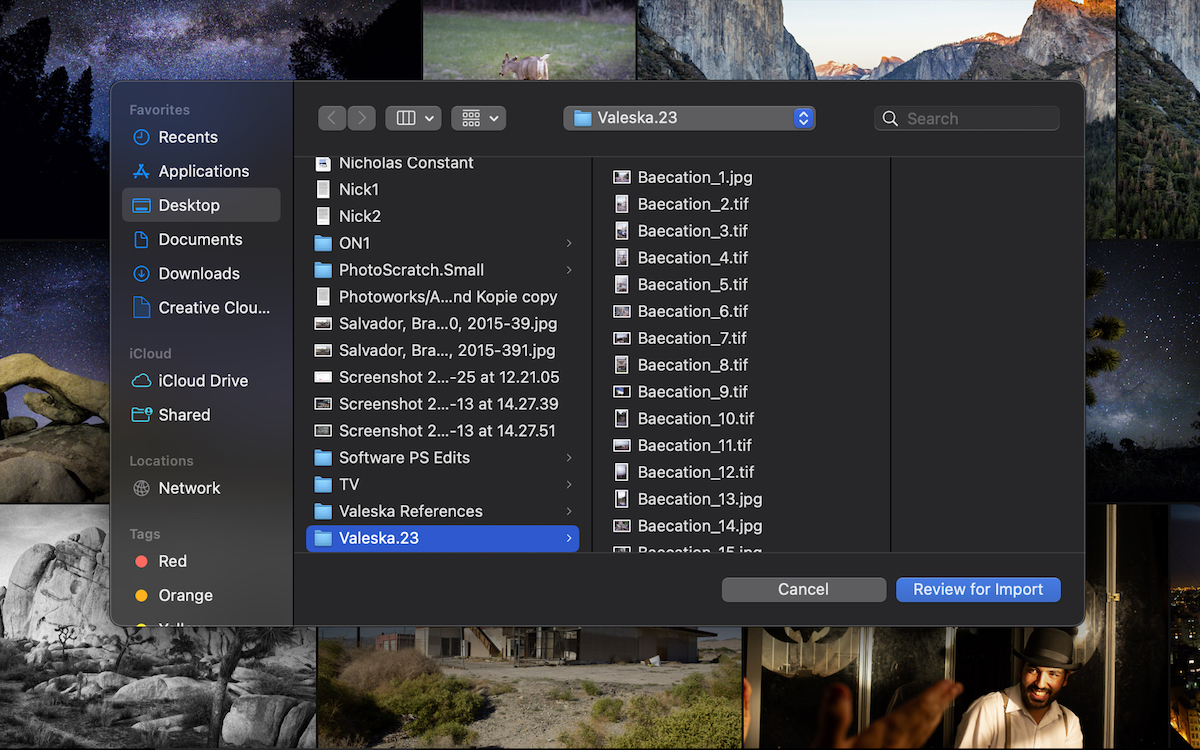The image size is (1200, 750).
Task: Click the Cancel button
Action: (x=803, y=589)
